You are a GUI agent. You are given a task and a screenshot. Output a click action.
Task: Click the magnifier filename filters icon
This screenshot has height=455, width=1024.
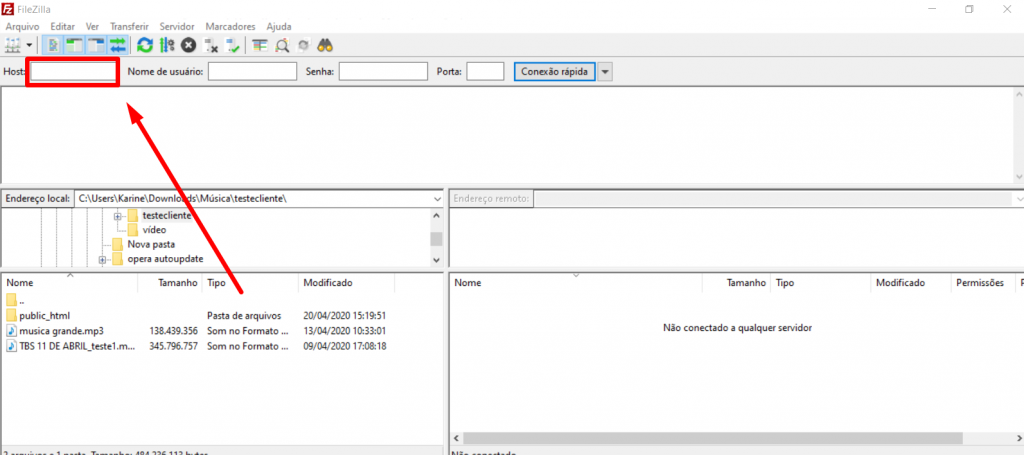(x=282, y=45)
